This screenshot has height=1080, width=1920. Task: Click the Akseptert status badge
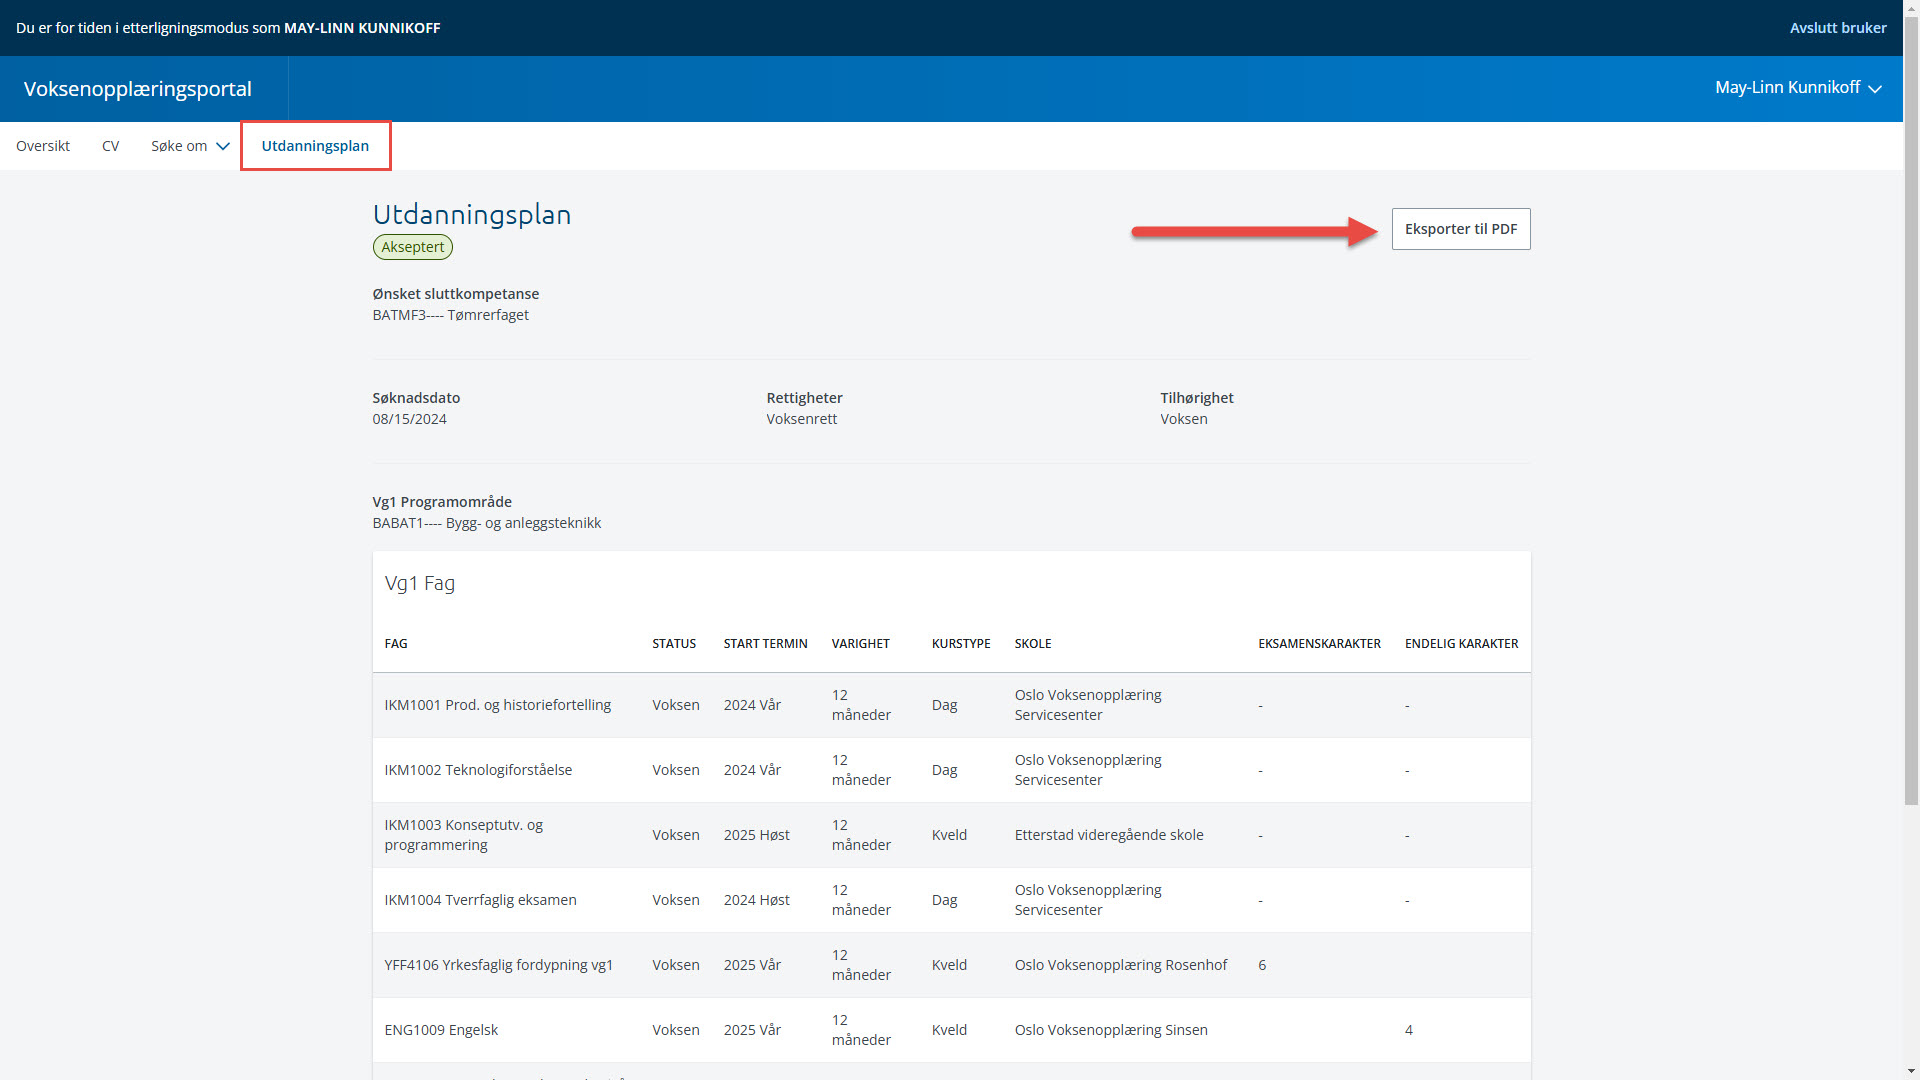(x=412, y=247)
